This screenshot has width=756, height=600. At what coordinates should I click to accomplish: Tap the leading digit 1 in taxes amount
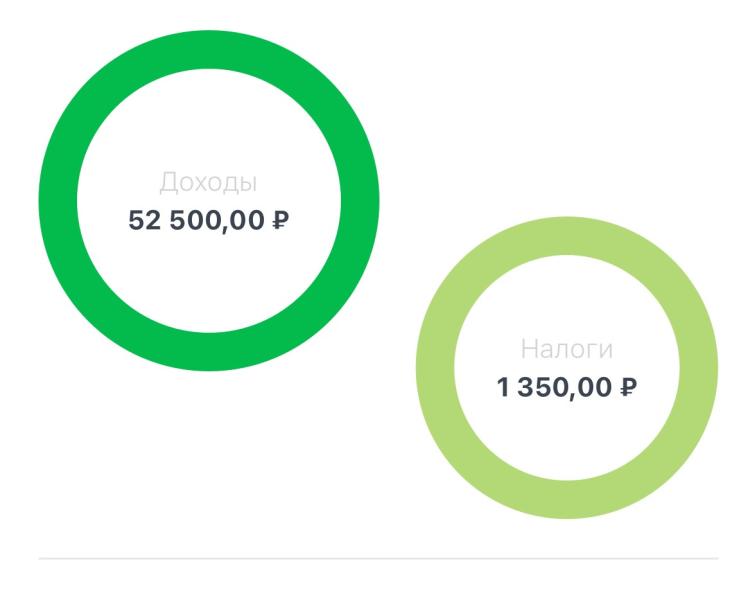[x=502, y=387]
